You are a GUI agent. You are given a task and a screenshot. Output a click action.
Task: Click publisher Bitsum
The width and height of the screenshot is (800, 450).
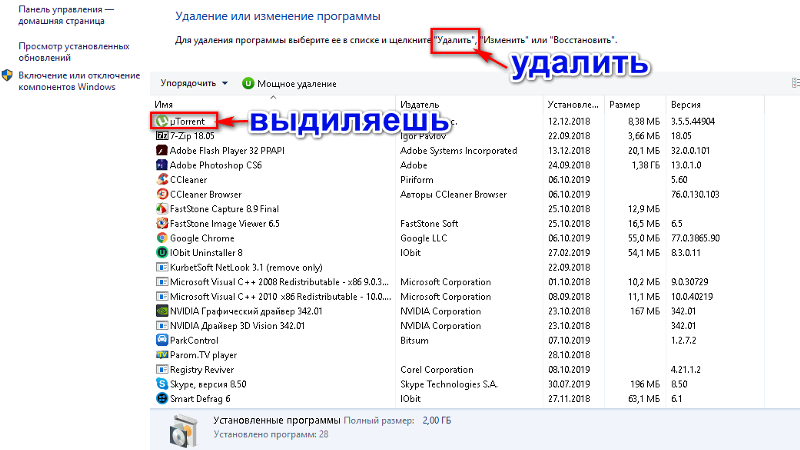pos(414,340)
